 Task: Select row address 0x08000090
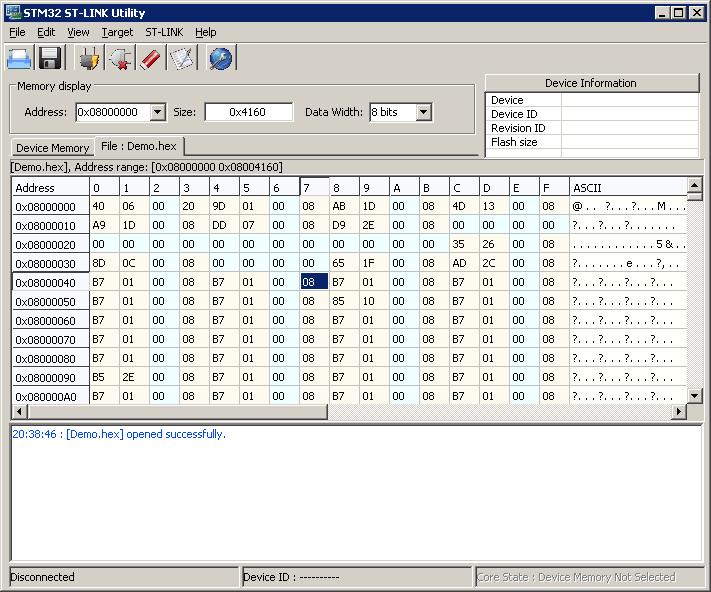pos(50,377)
